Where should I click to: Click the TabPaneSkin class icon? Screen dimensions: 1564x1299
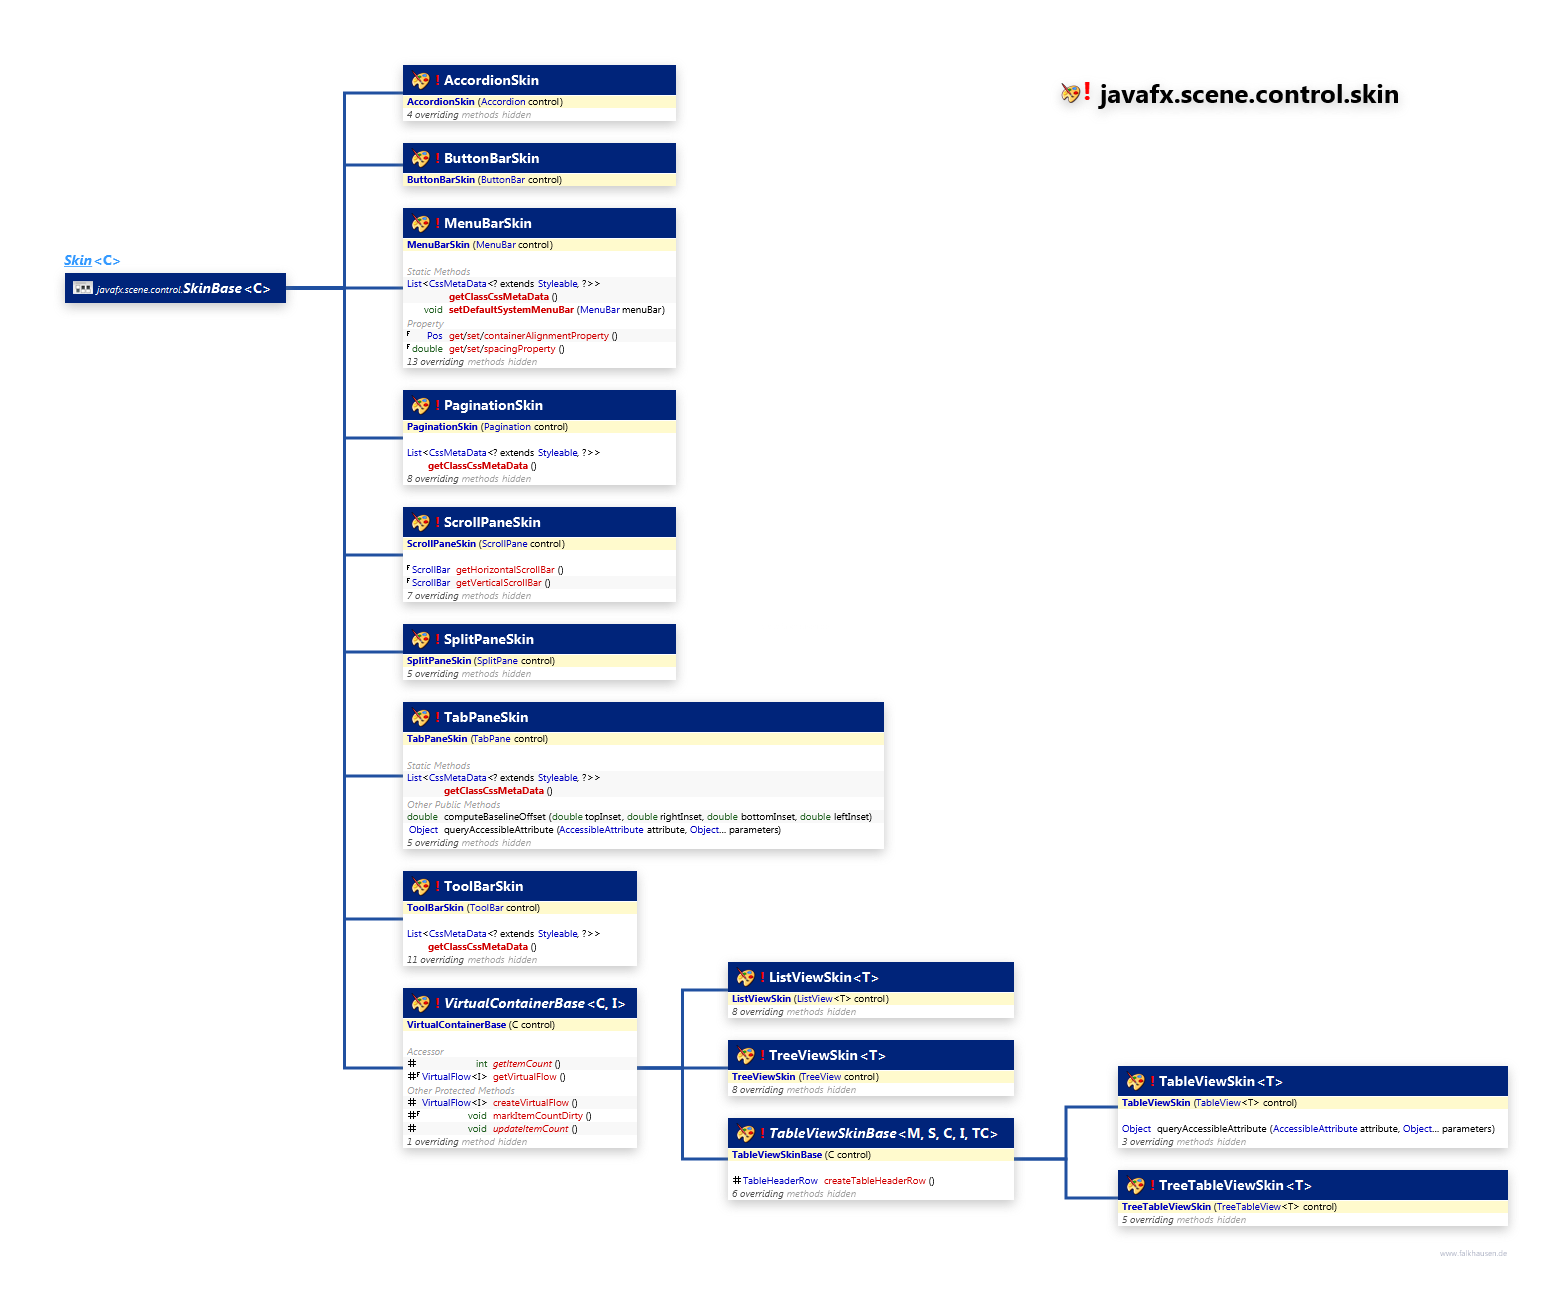[x=420, y=718]
